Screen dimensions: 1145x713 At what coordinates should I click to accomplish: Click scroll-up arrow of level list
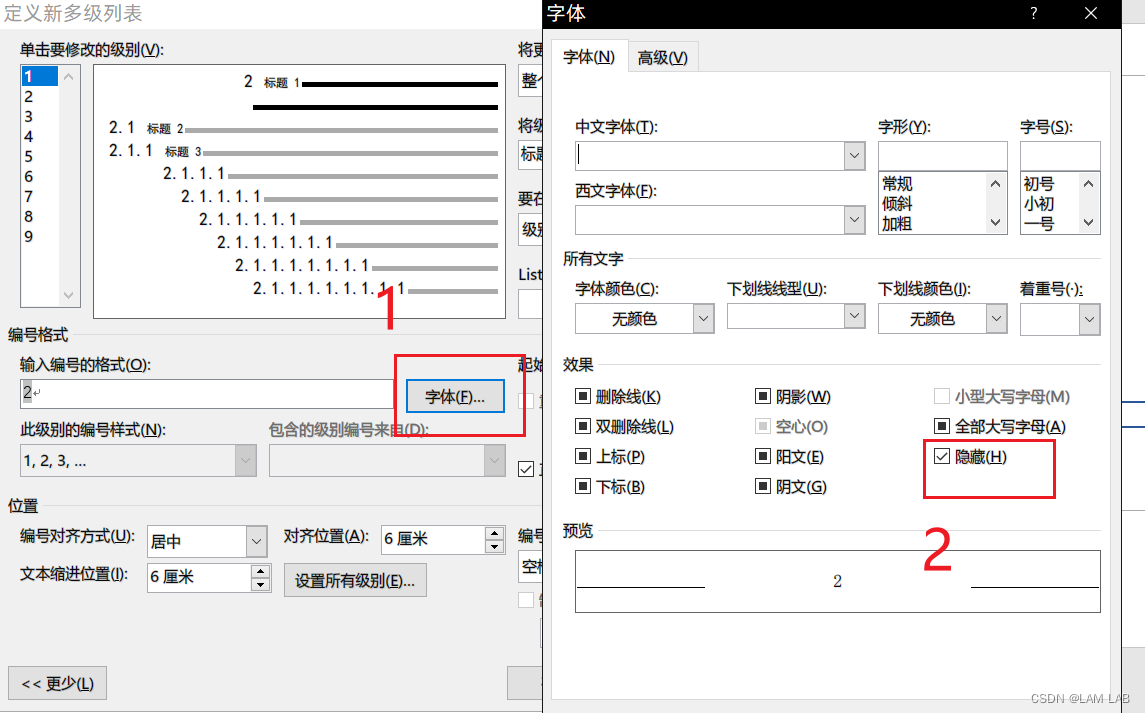point(68,76)
